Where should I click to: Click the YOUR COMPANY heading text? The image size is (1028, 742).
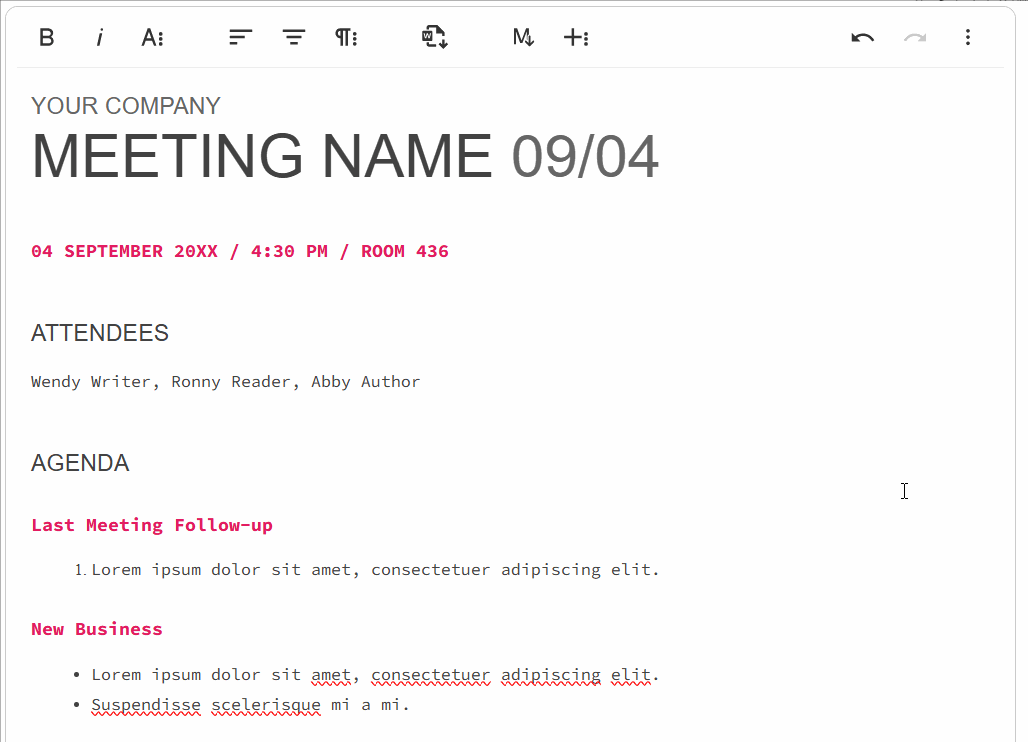(126, 106)
